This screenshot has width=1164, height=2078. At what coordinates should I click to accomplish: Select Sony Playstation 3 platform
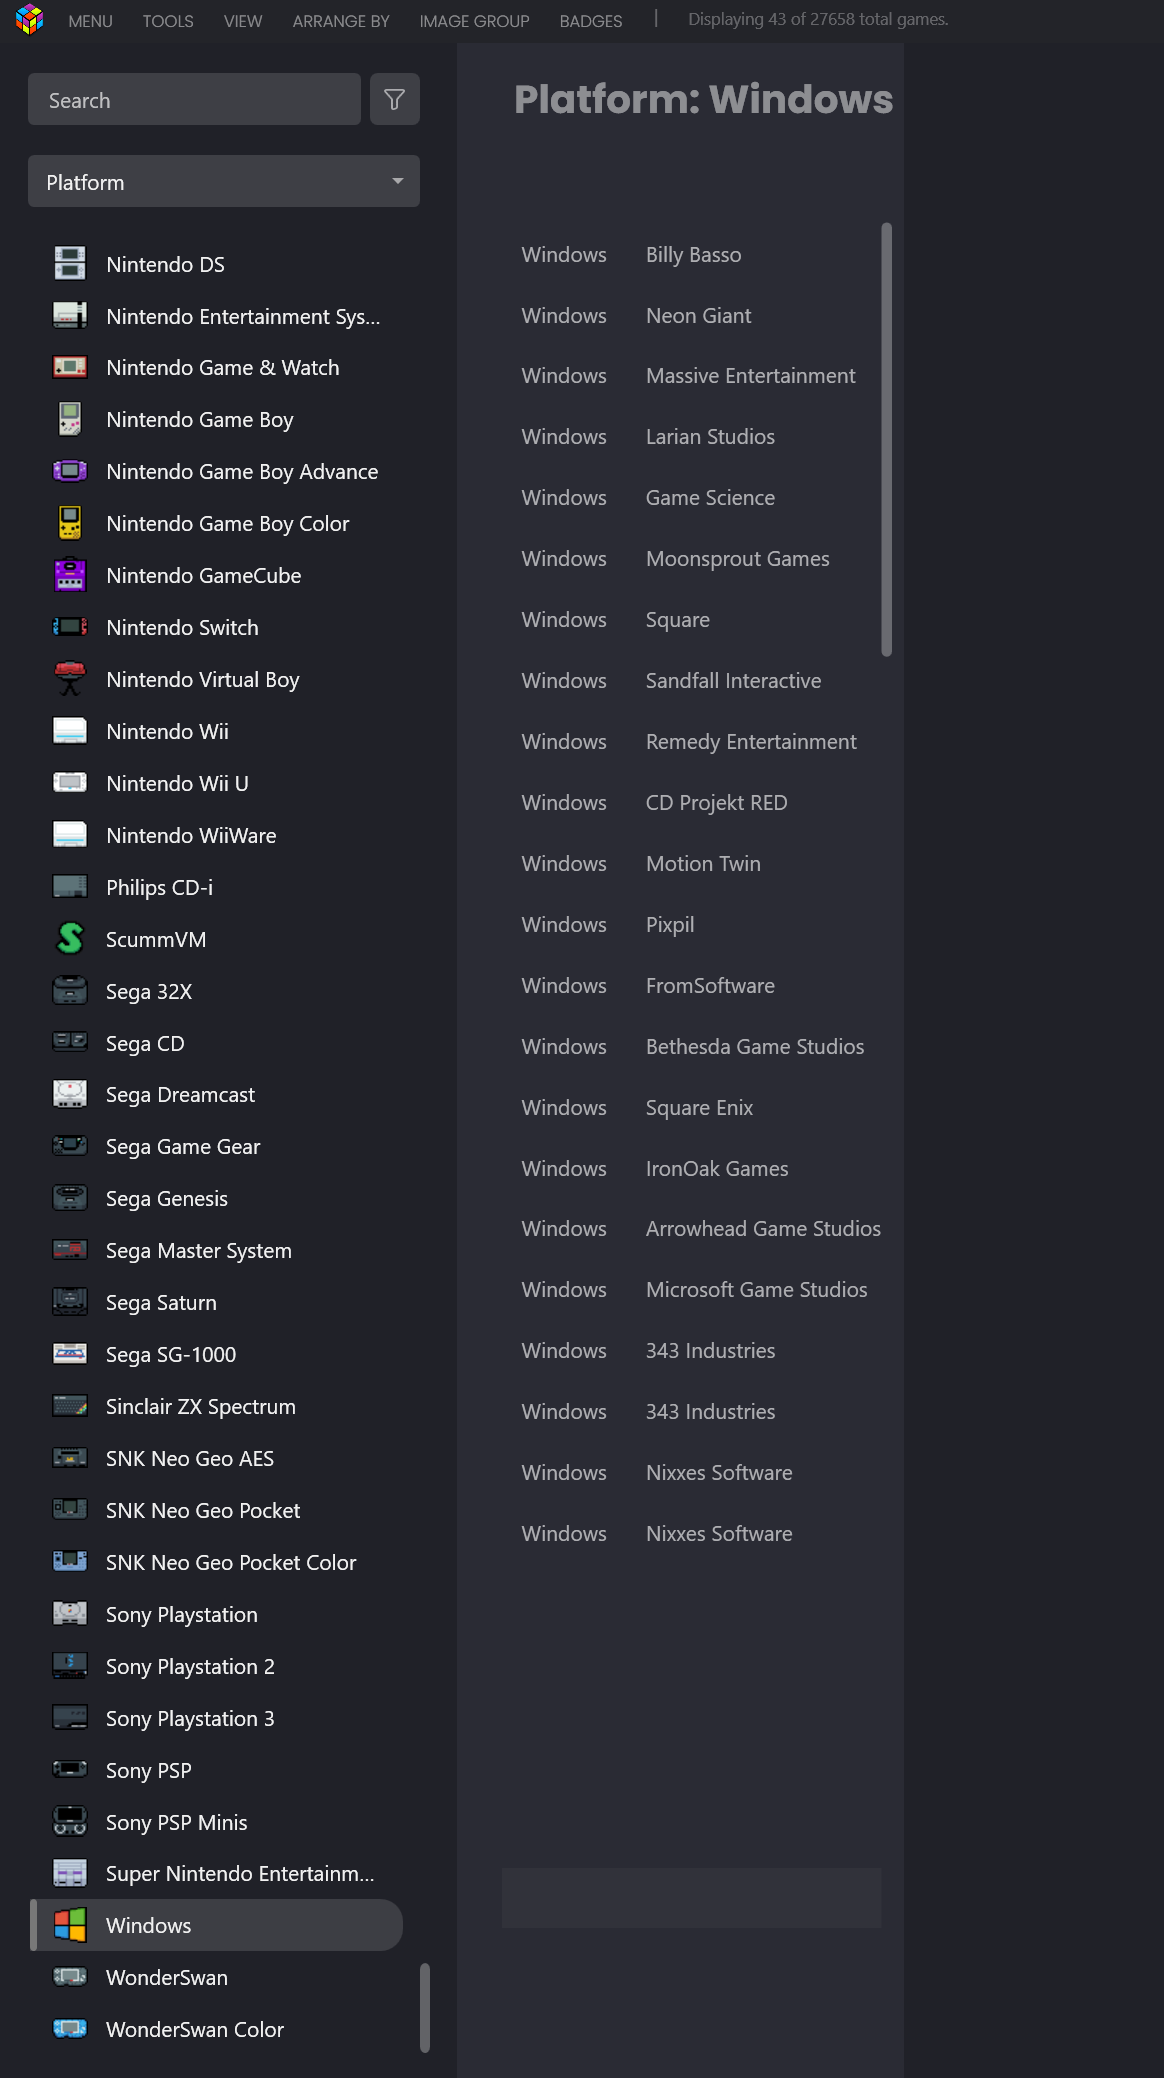[x=216, y=1719]
